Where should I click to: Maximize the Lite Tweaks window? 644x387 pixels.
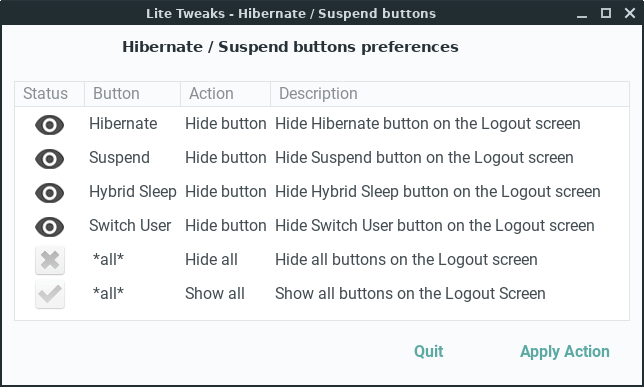tap(606, 13)
